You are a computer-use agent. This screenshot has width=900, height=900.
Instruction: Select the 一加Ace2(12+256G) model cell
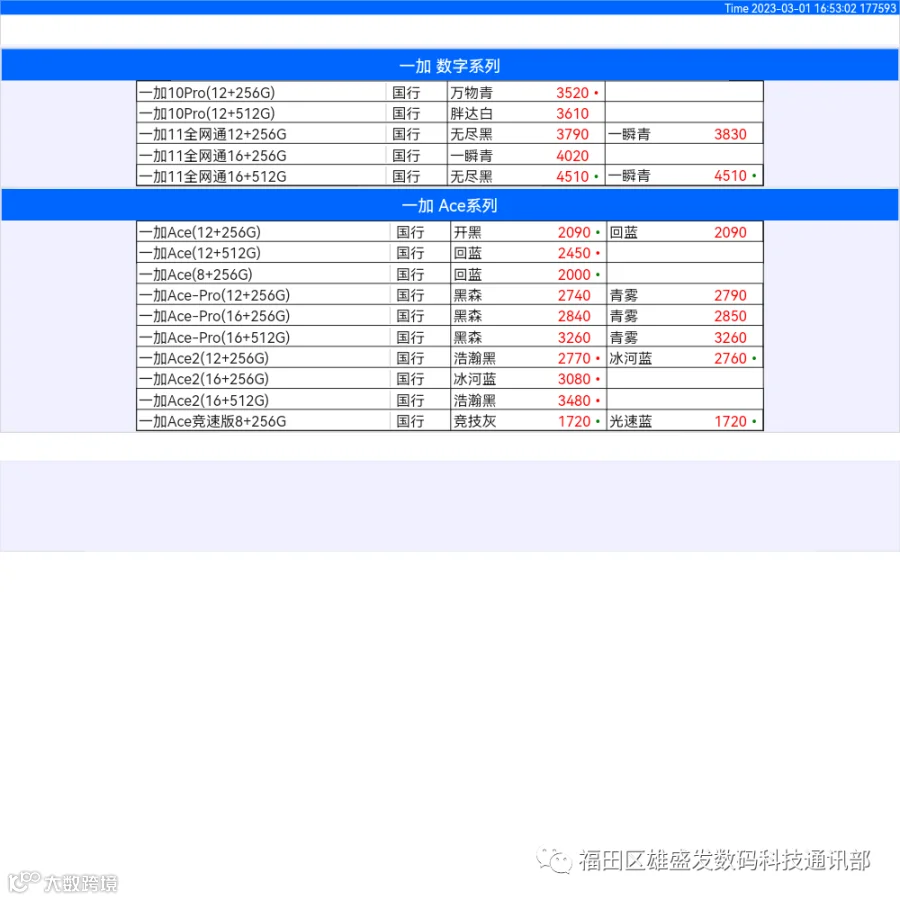pyautogui.click(x=263, y=358)
